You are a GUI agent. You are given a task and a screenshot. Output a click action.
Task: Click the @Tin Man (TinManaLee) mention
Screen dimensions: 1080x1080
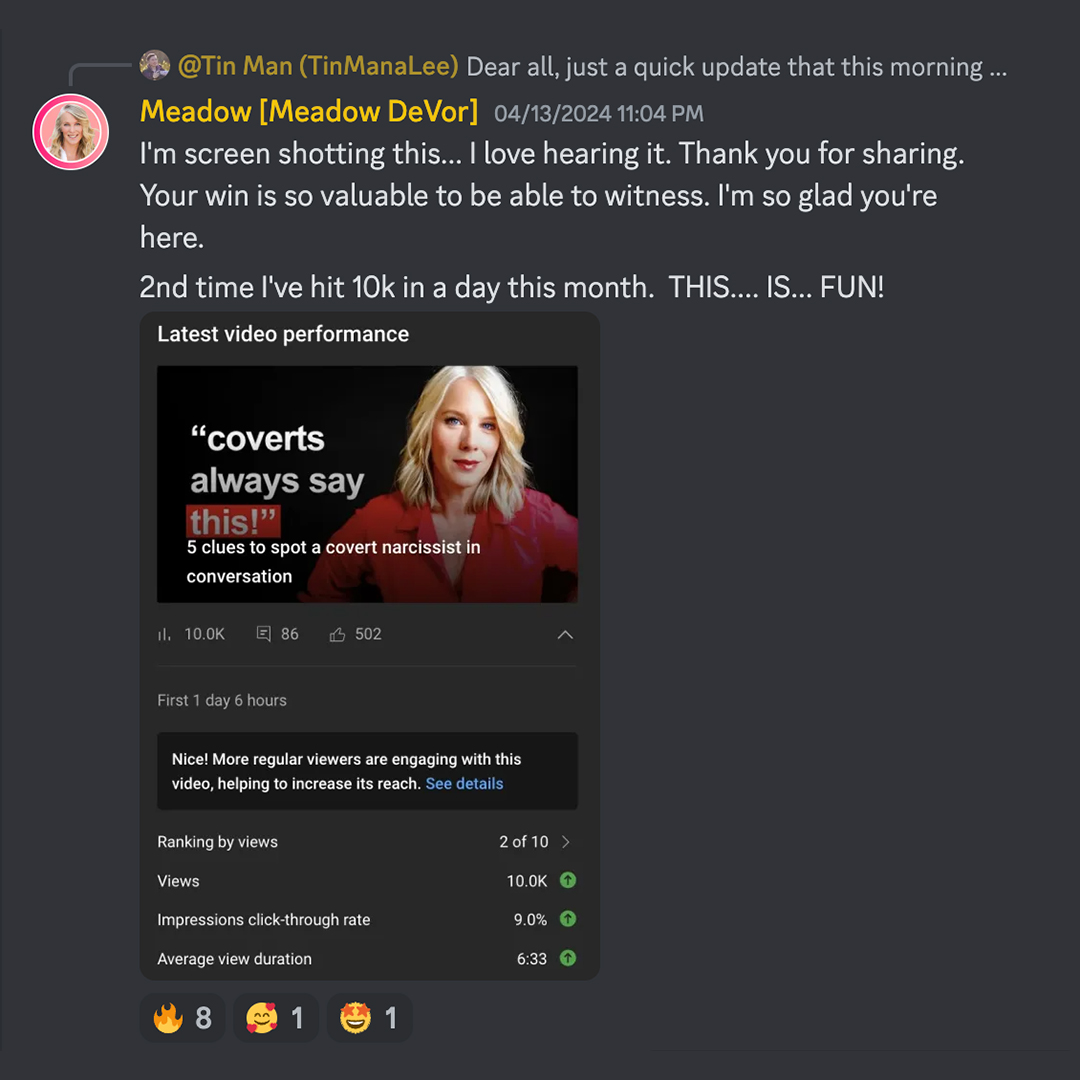pyautogui.click(x=318, y=66)
